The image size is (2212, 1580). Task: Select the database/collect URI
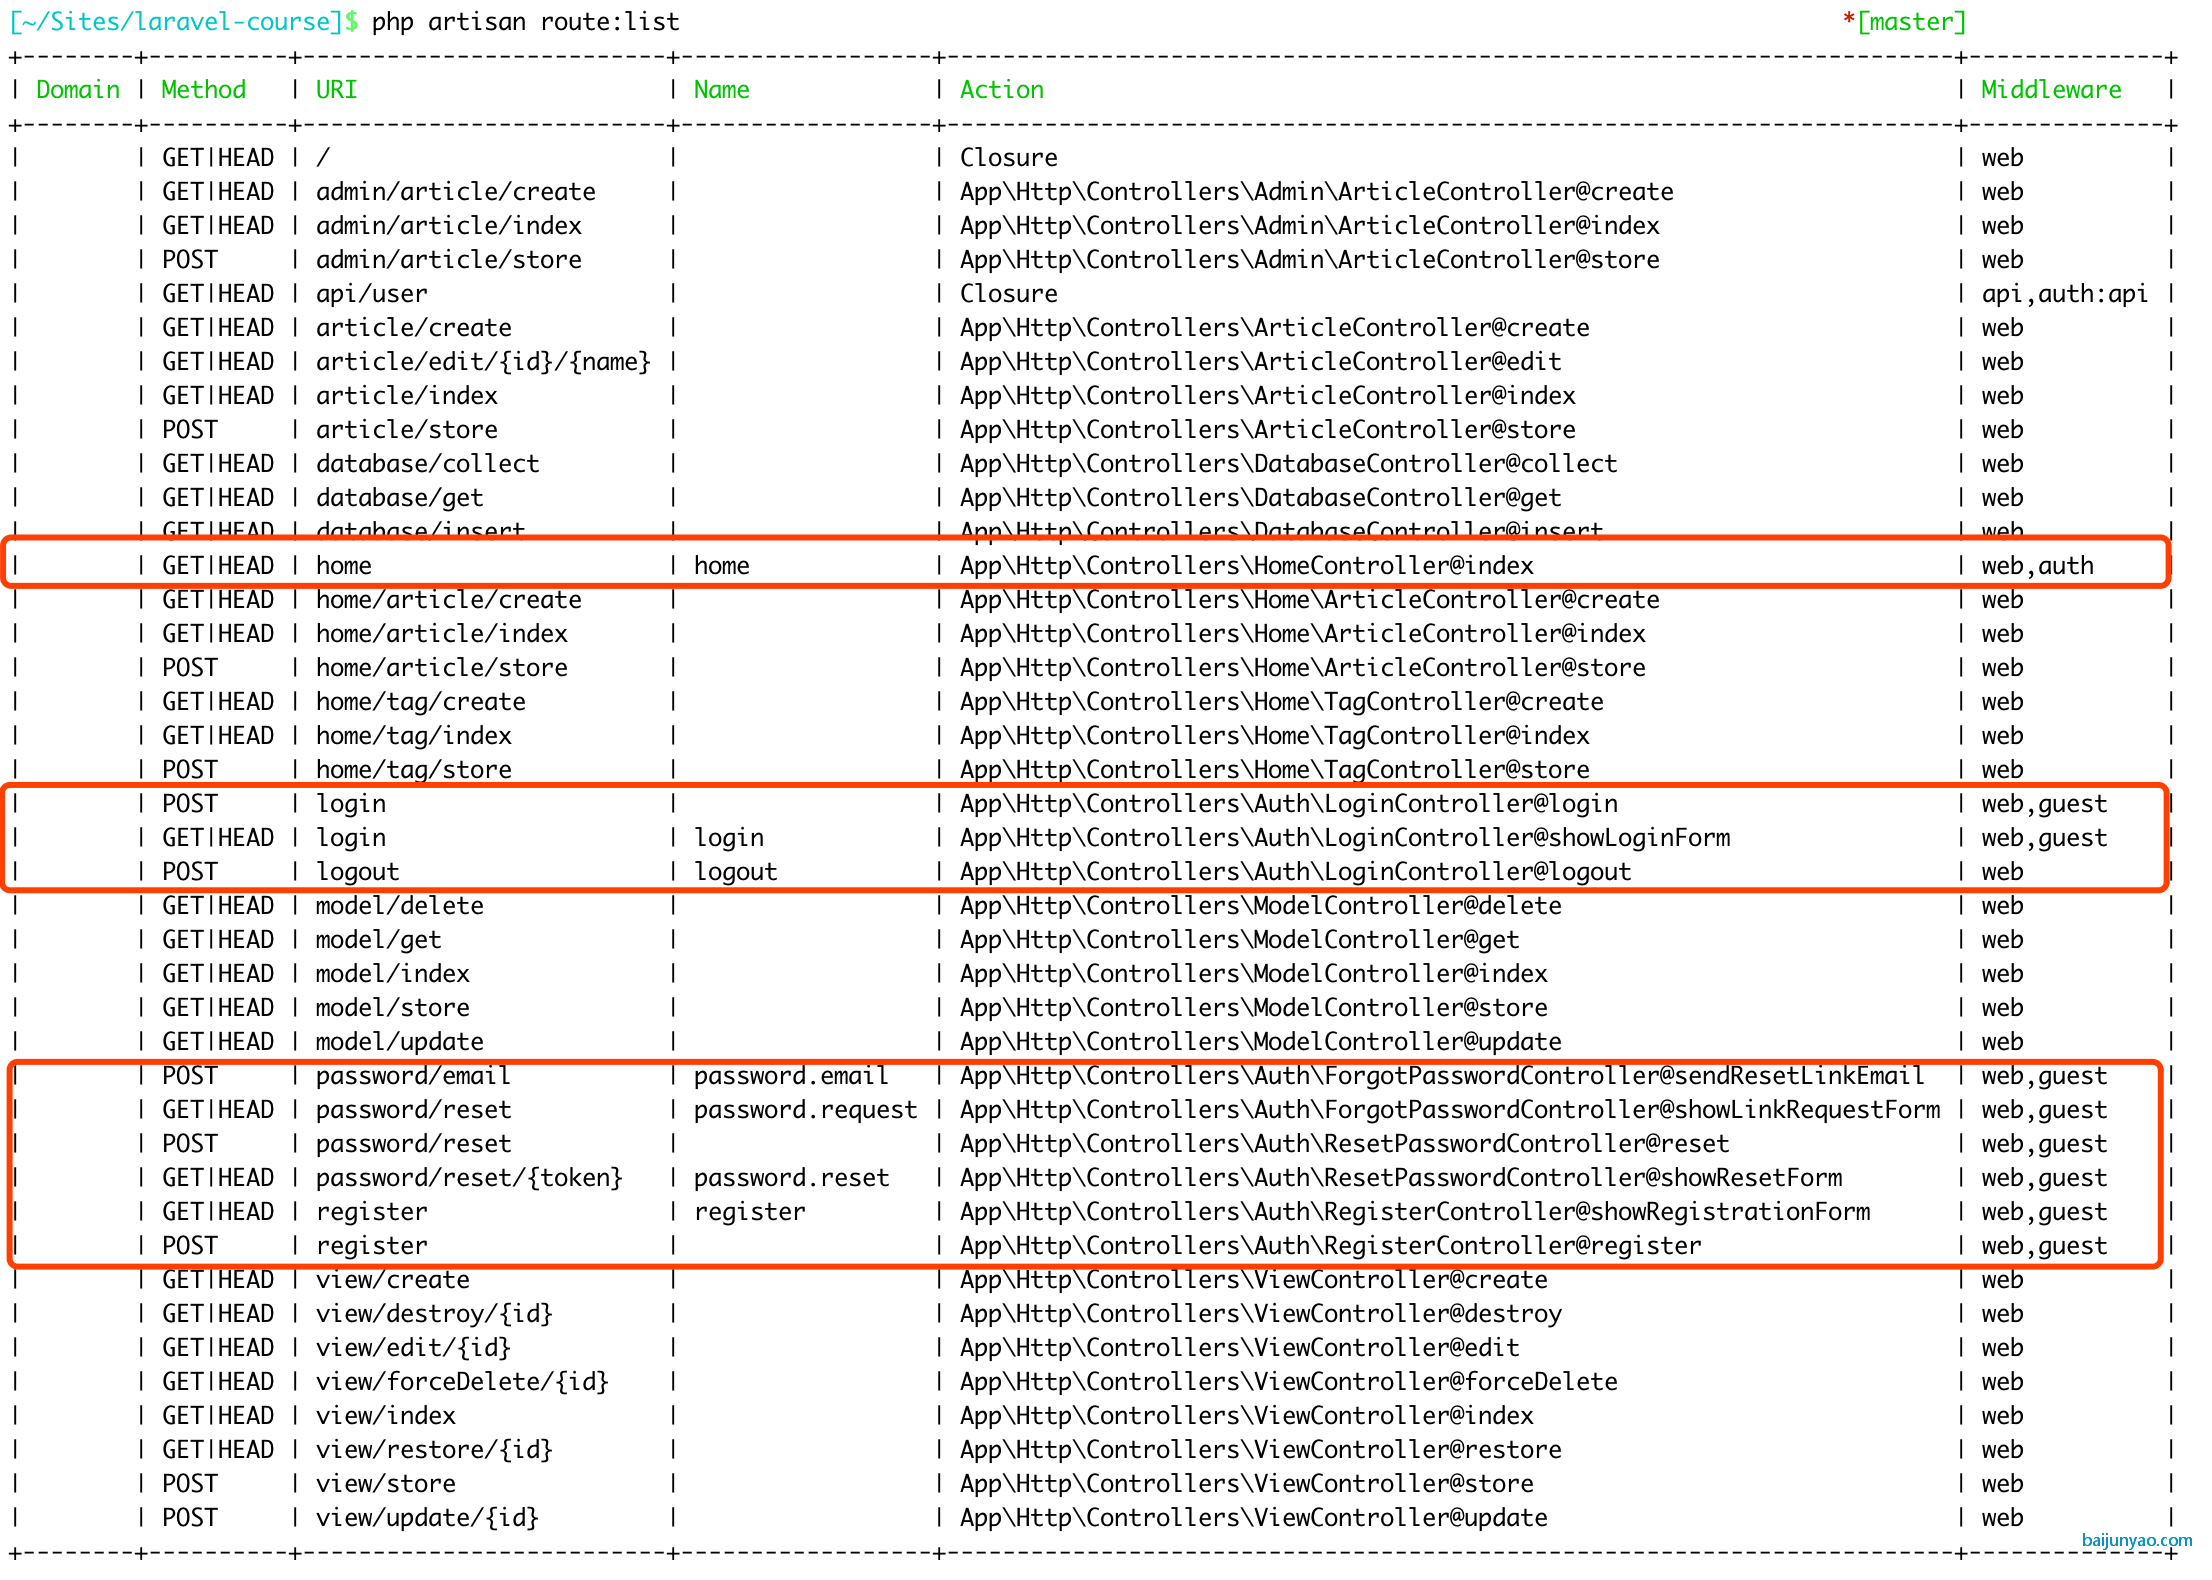tap(427, 464)
